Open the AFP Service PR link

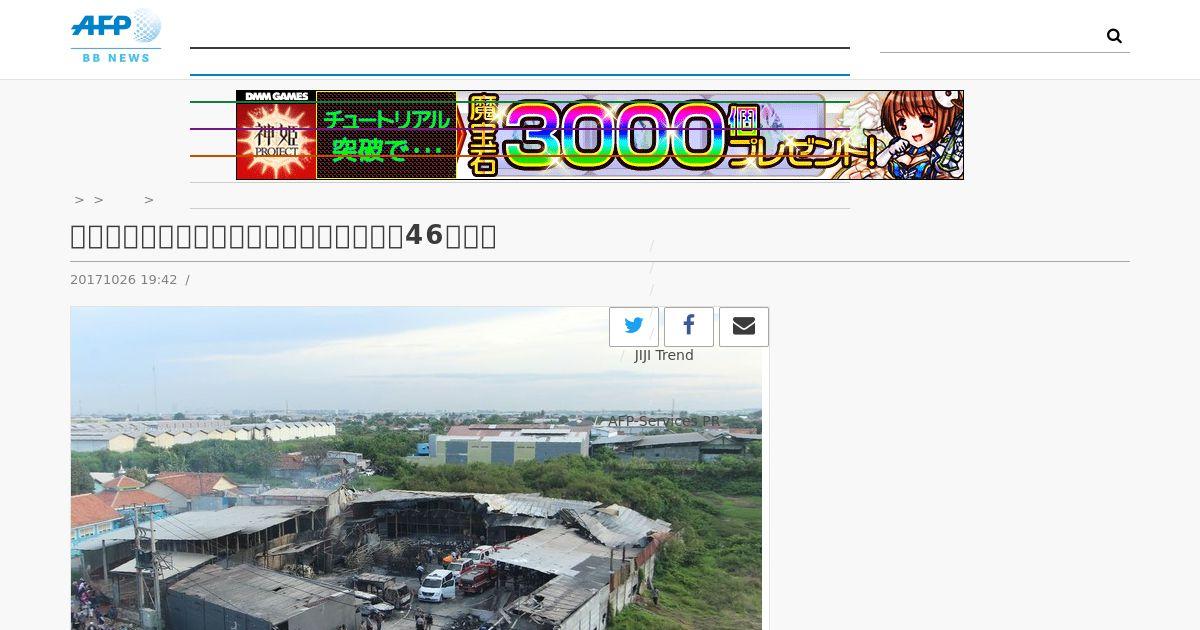point(664,421)
